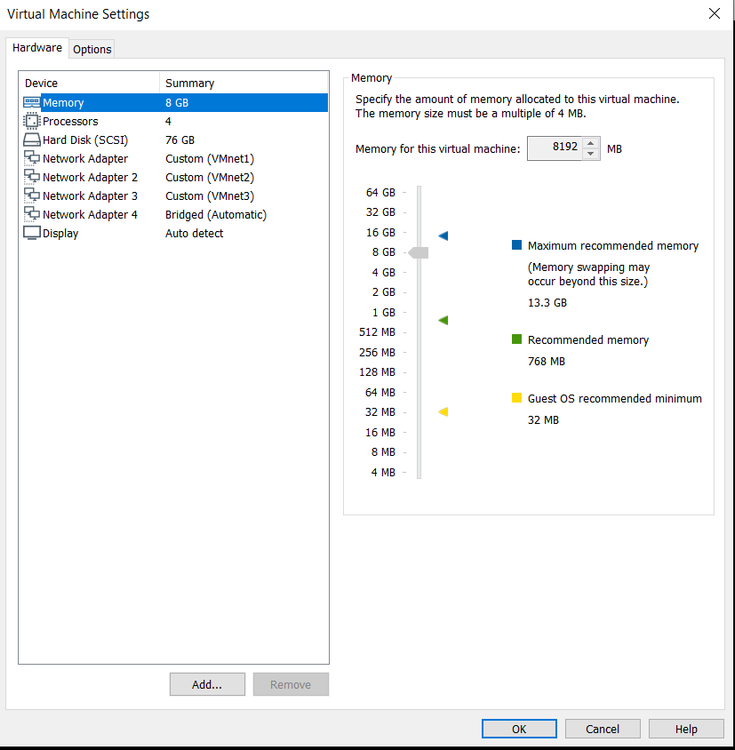Select the Network Adapter 2 row

tap(175, 177)
